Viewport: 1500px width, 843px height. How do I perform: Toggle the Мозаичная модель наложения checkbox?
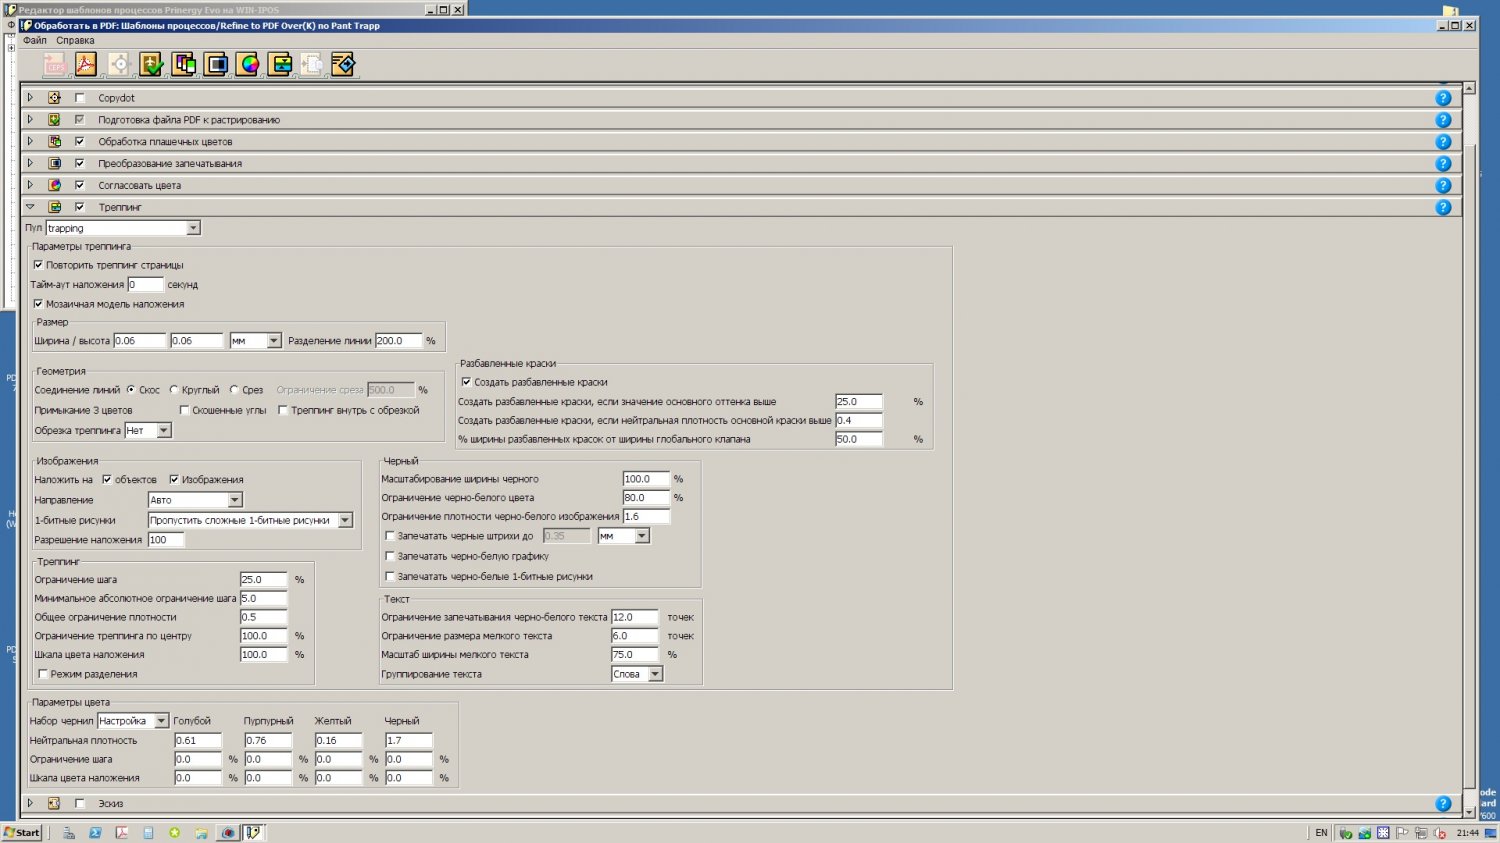(38, 304)
